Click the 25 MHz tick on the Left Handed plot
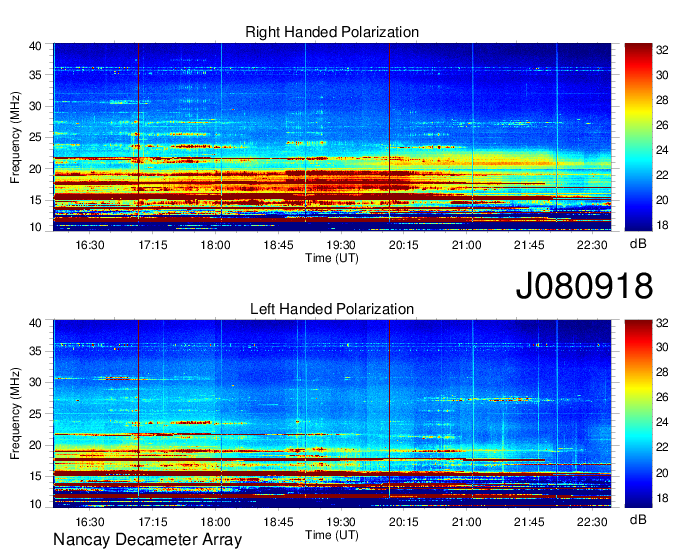 click(x=36, y=414)
